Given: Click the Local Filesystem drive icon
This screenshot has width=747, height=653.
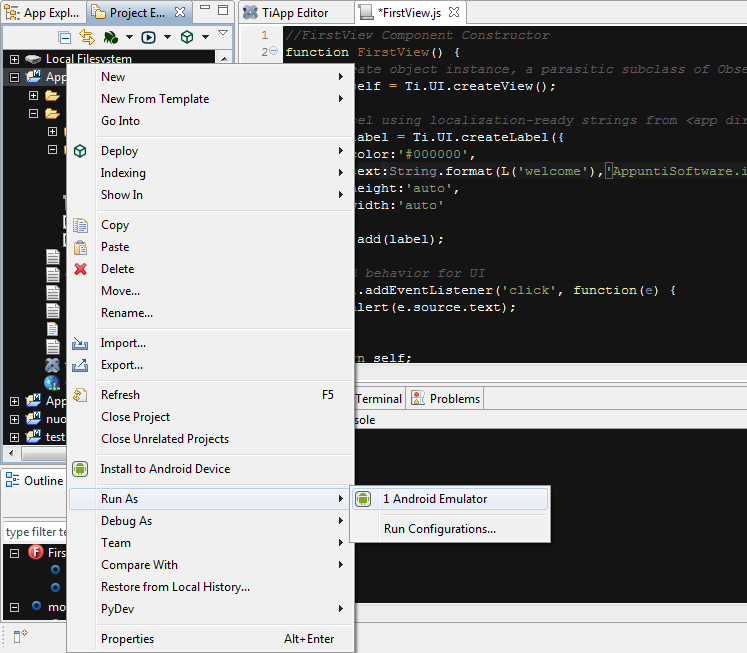Looking at the screenshot, I should 33,59.
